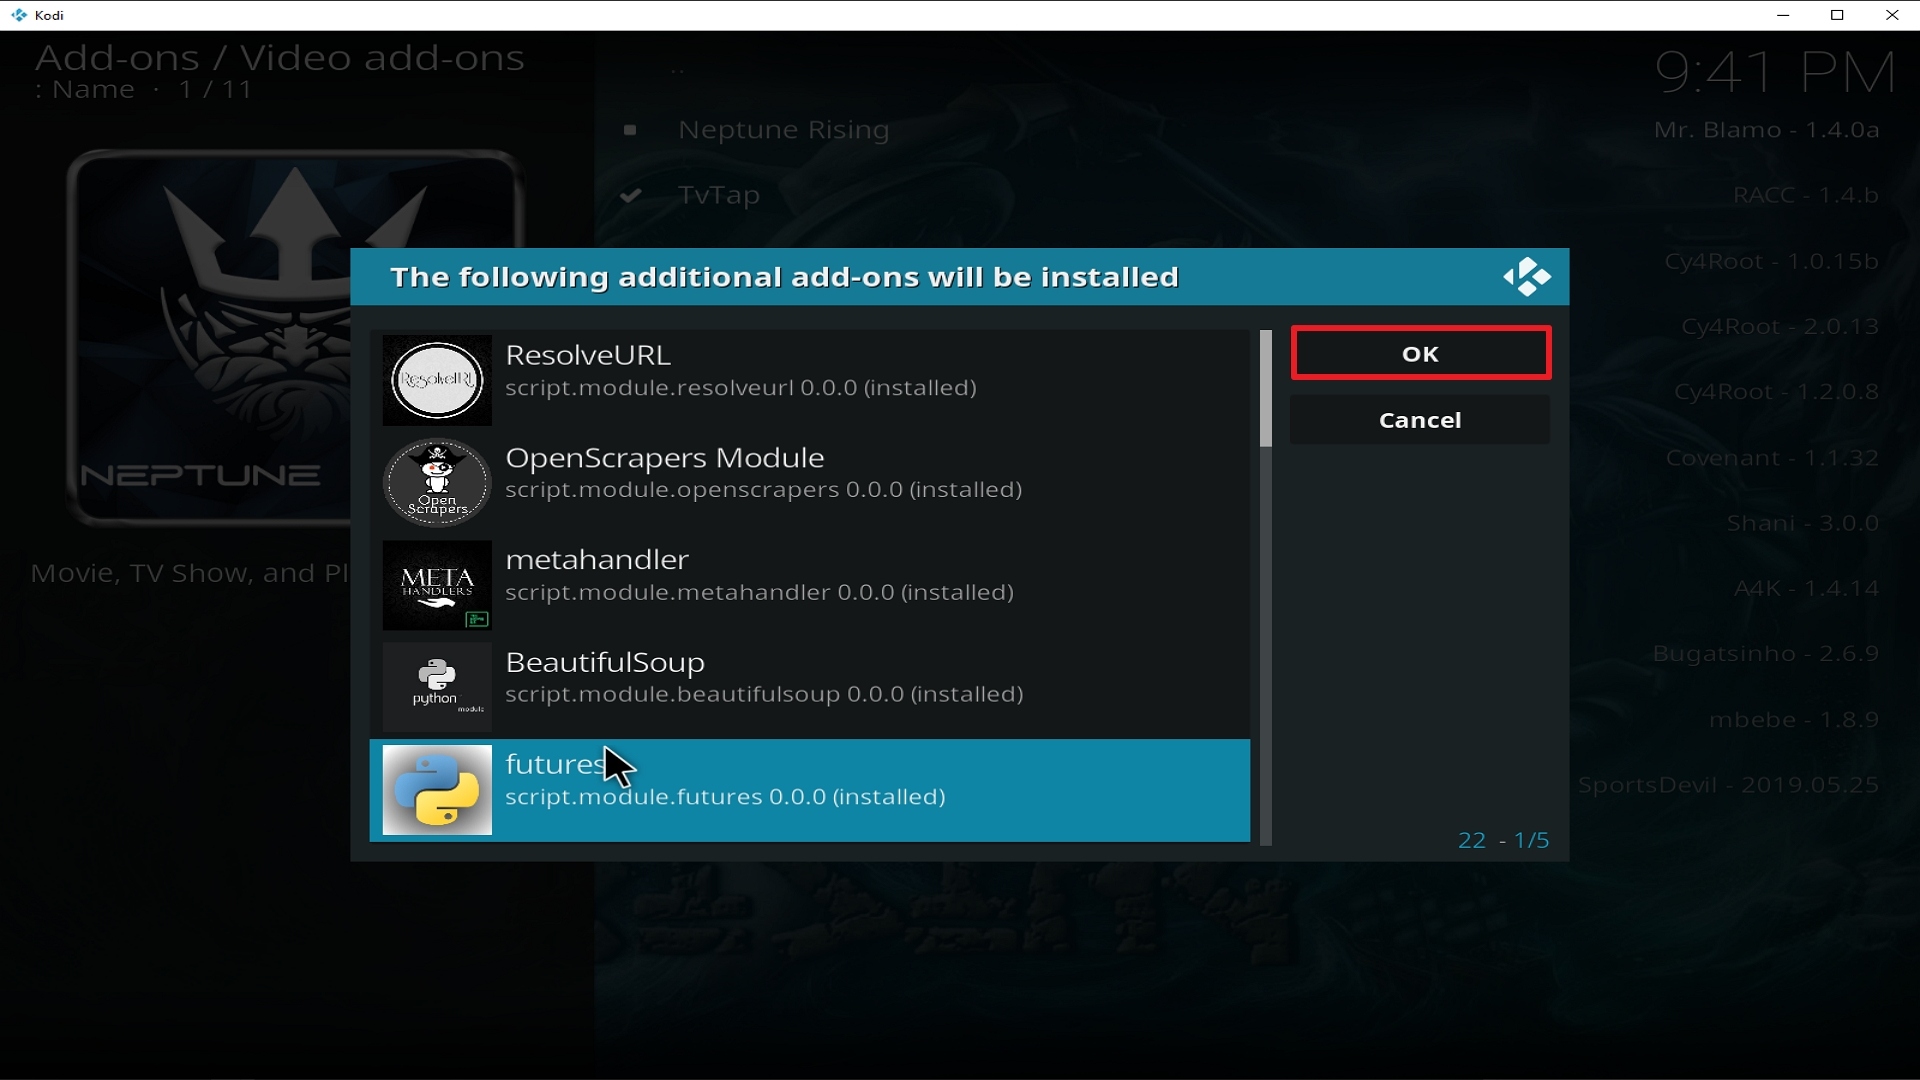Click Neptune Rising's square bullet icon
The image size is (1920, 1080).
tap(630, 130)
